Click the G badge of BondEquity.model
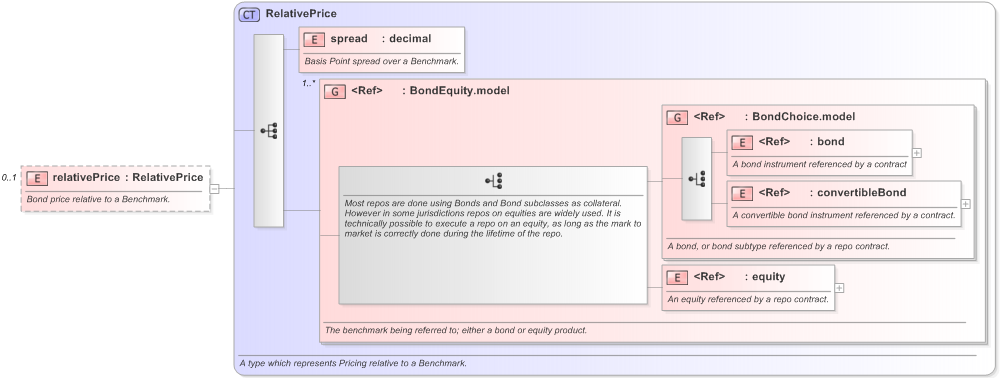 pos(335,91)
